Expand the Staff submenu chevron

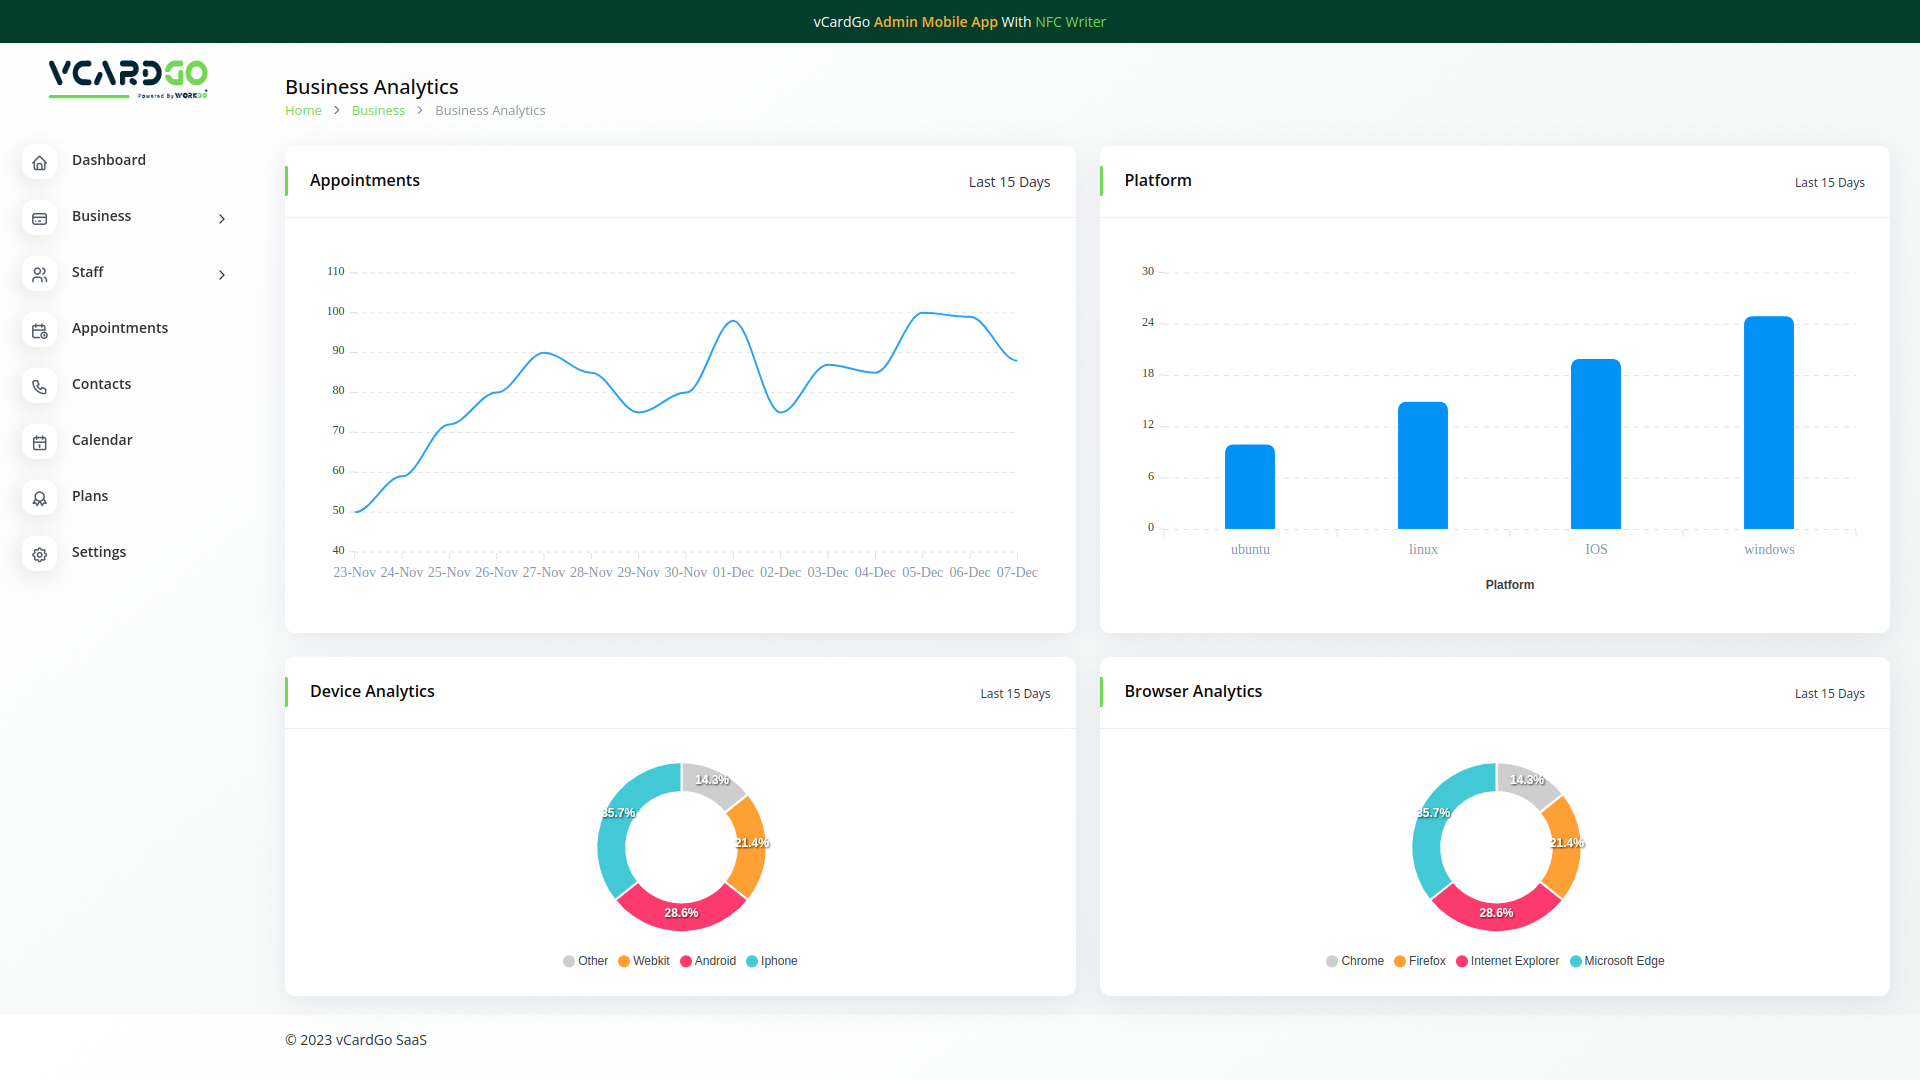coord(222,275)
